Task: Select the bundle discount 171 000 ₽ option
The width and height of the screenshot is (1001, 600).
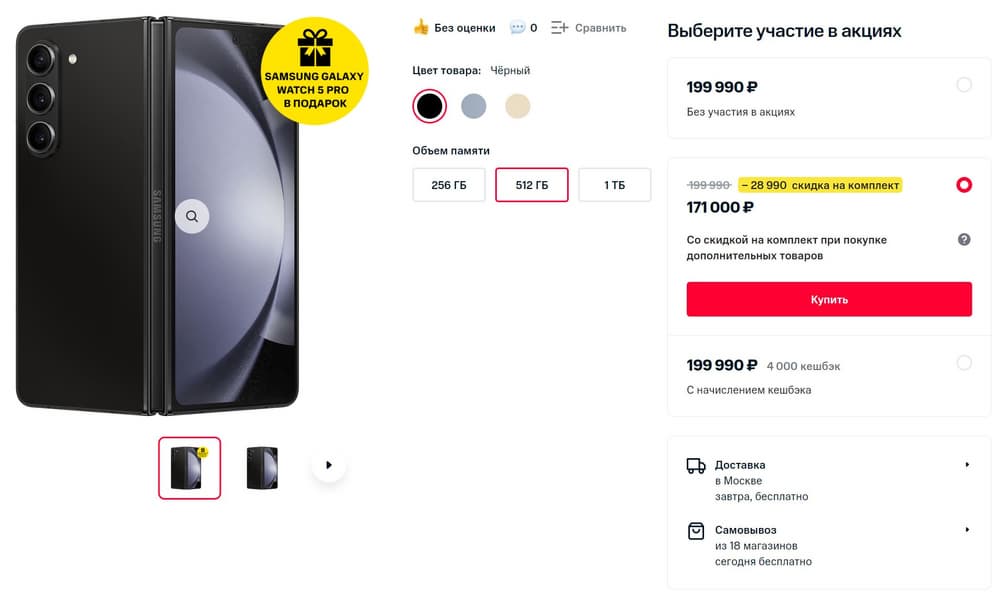Action: 964,185
